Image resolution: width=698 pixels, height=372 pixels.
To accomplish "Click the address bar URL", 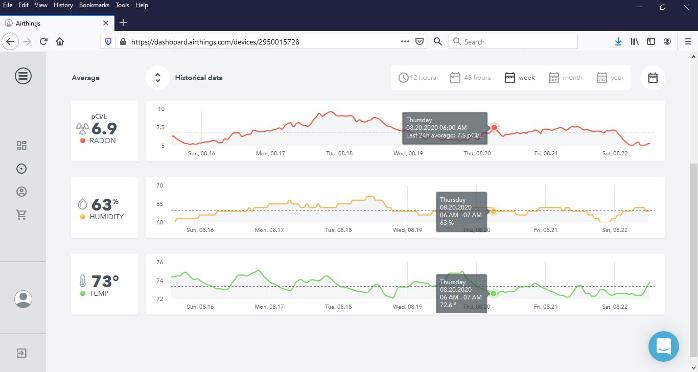I will 215,42.
